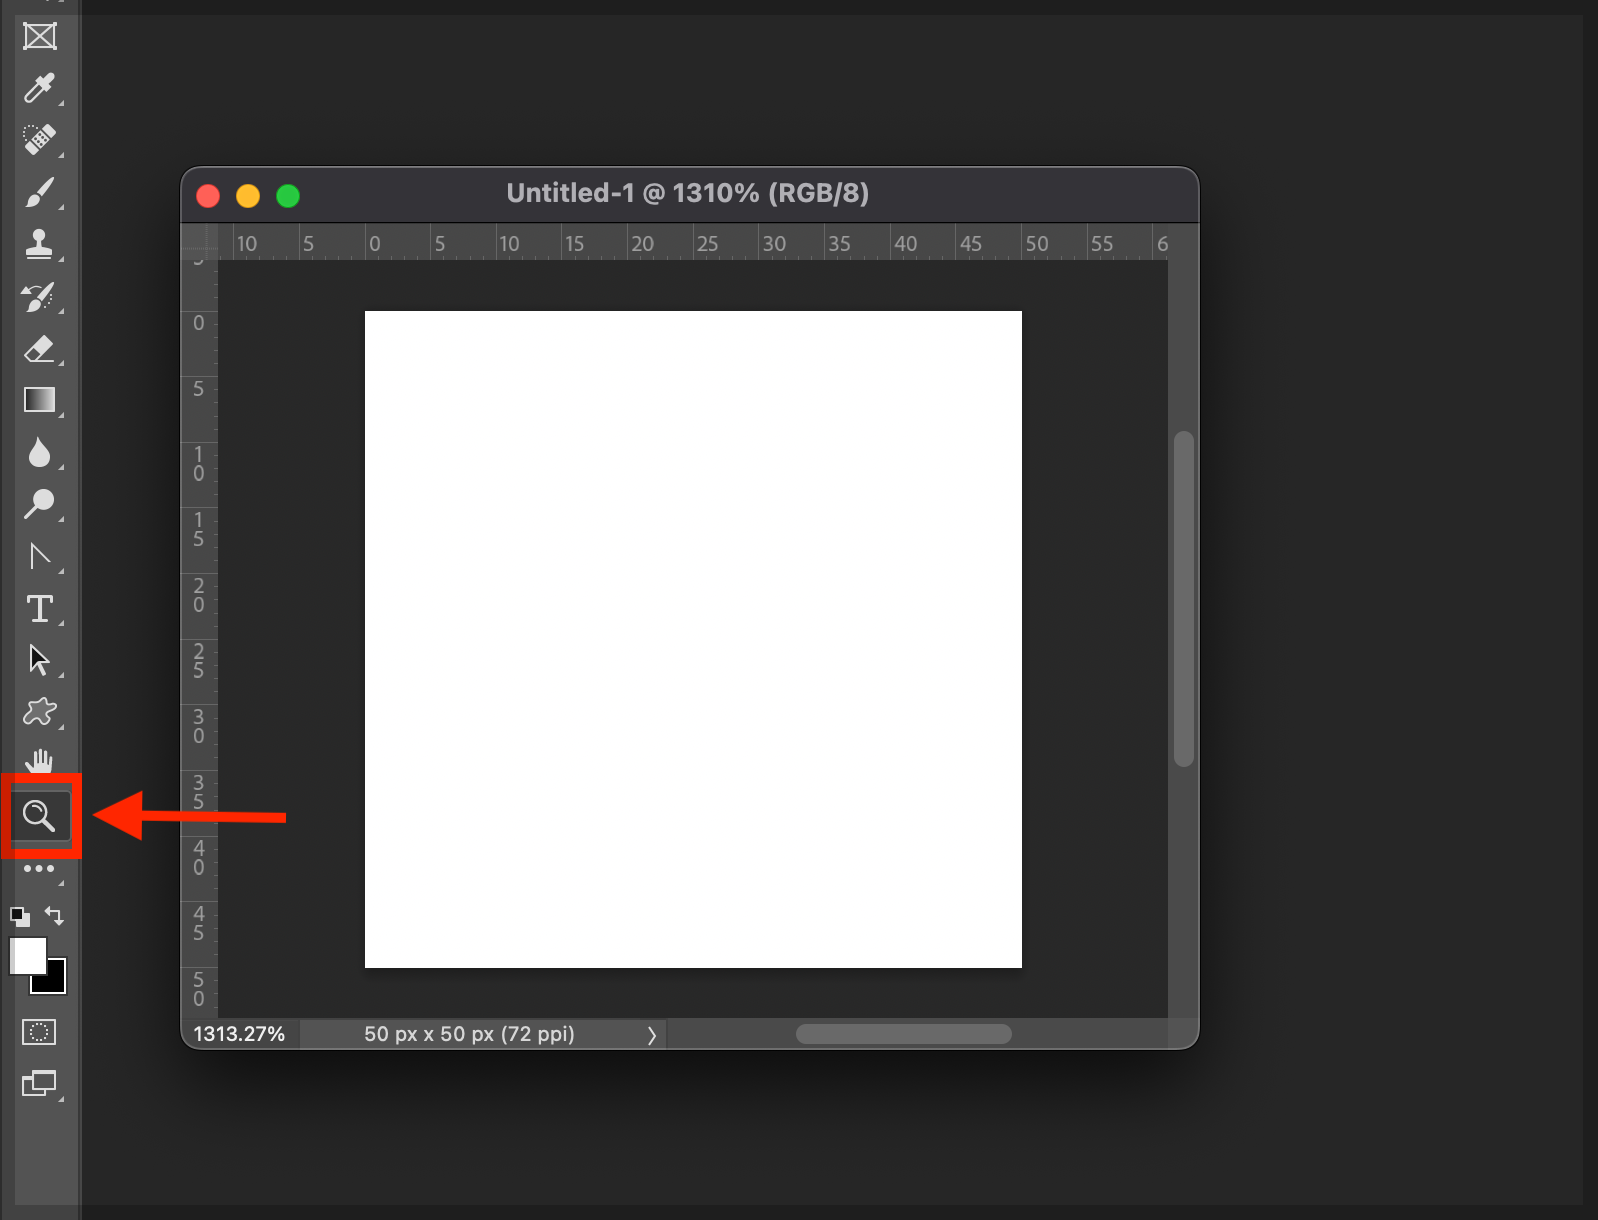Click the white canvas area
This screenshot has height=1220, width=1598.
point(693,639)
